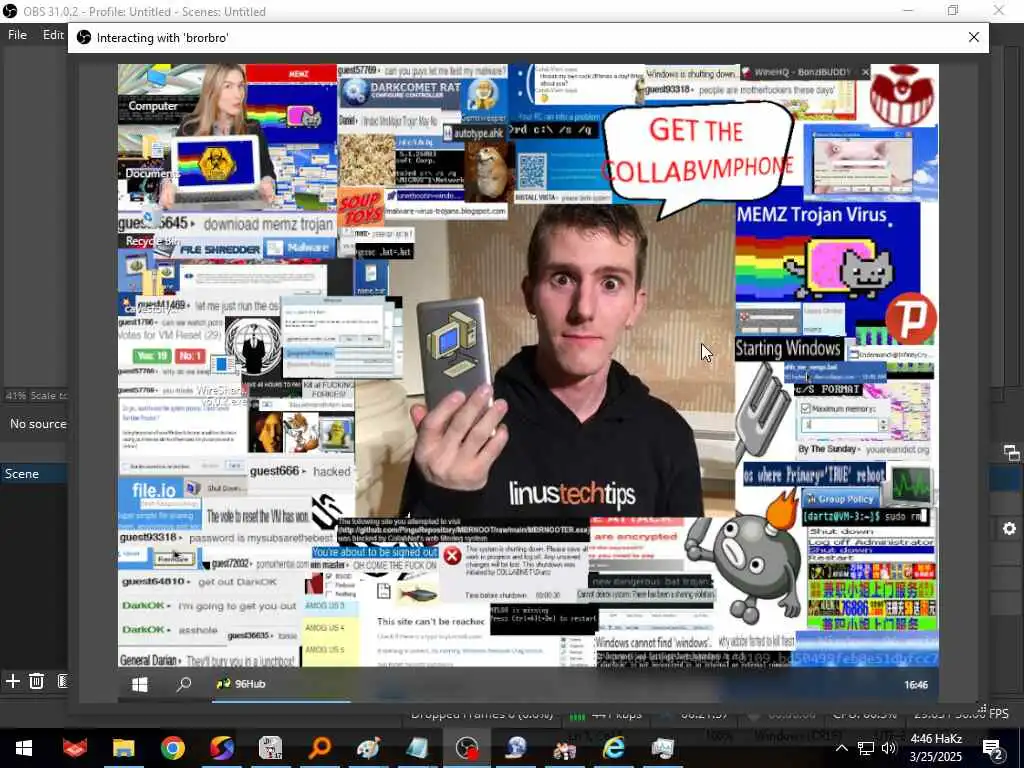Open the volume speaker tray icon
This screenshot has width=1024, height=768.
tap(889, 748)
